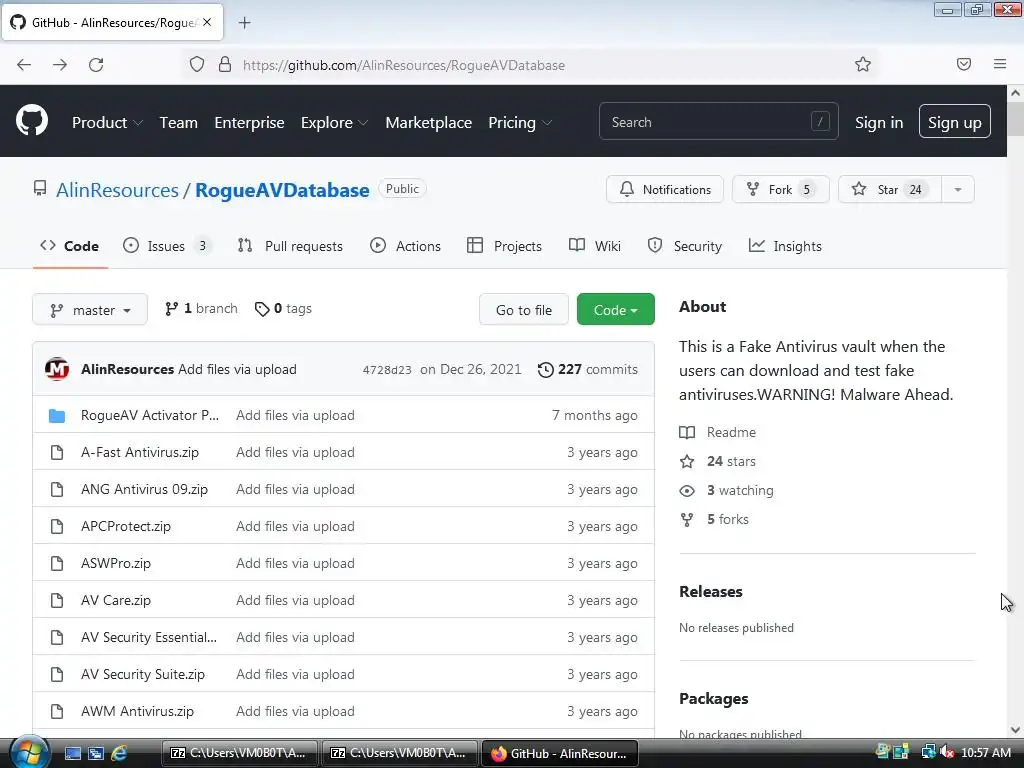Click the commits history clock icon

[x=545, y=370]
